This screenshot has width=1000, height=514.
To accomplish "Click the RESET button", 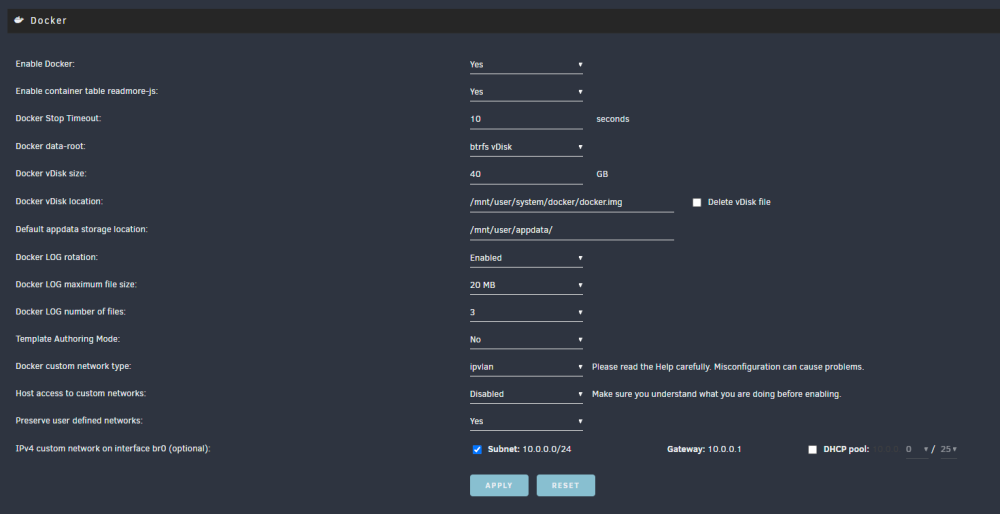I will [566, 485].
